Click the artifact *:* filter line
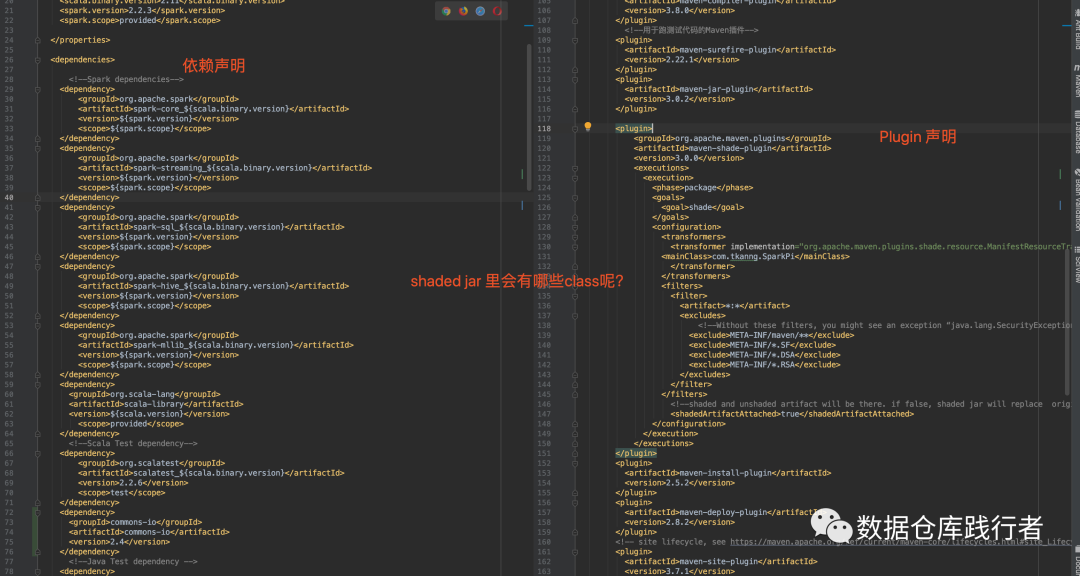 coord(735,306)
